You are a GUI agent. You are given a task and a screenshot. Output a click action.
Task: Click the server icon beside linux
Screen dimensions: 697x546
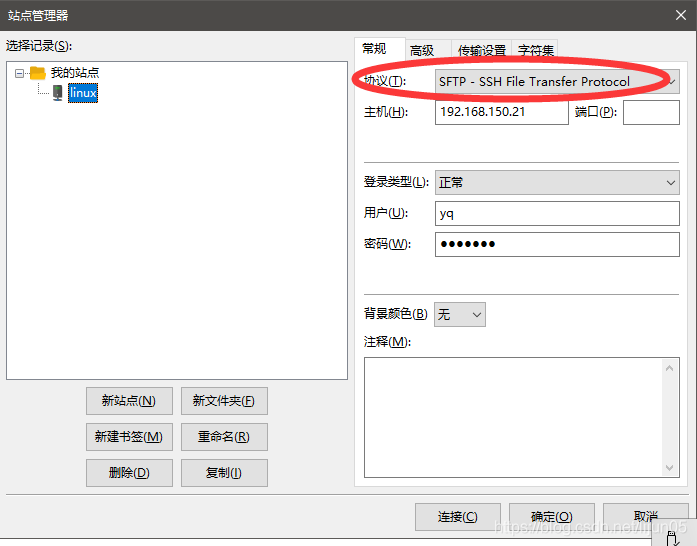58,93
